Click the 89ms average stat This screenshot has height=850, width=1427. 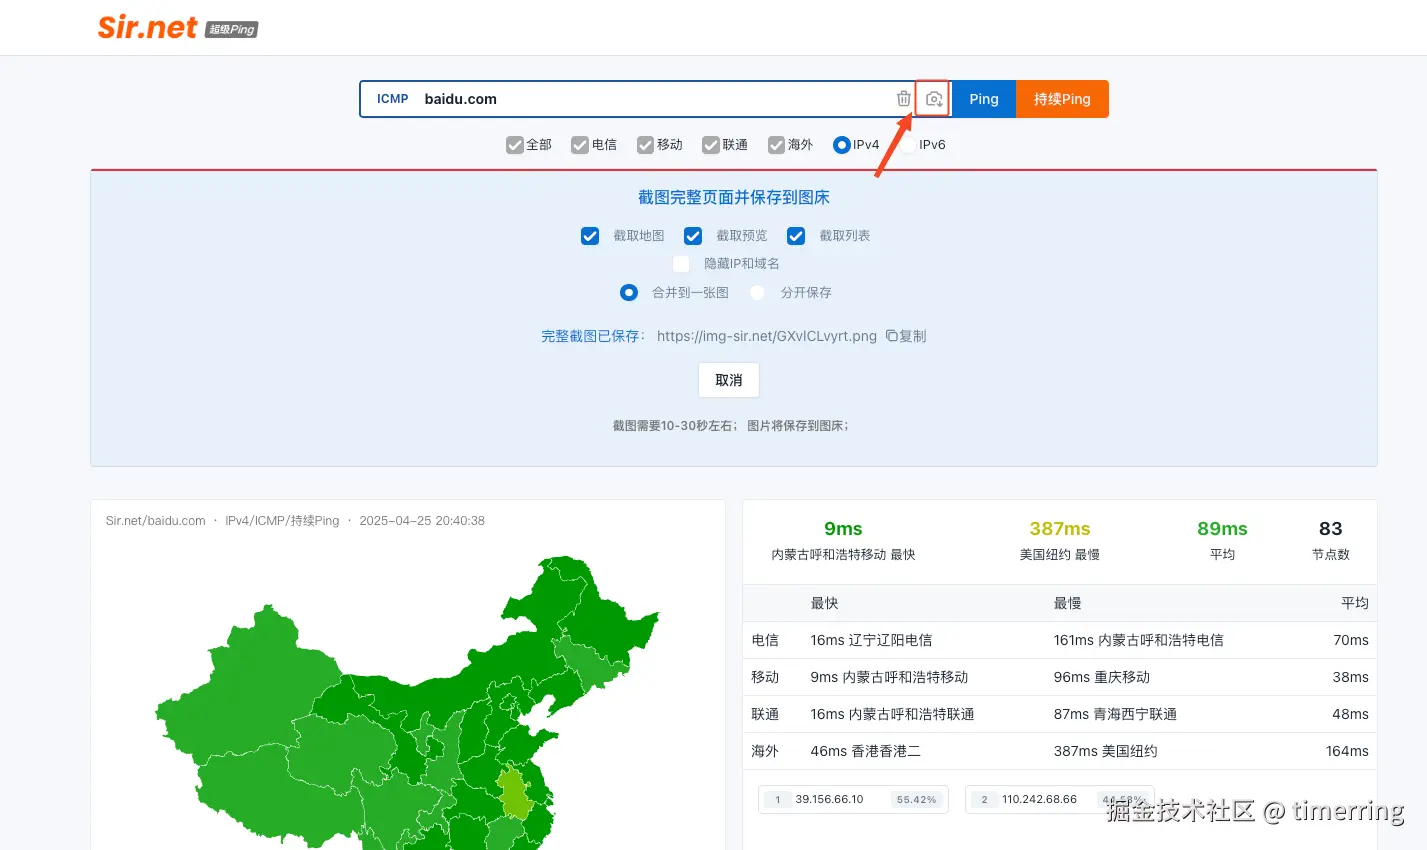click(x=1222, y=529)
